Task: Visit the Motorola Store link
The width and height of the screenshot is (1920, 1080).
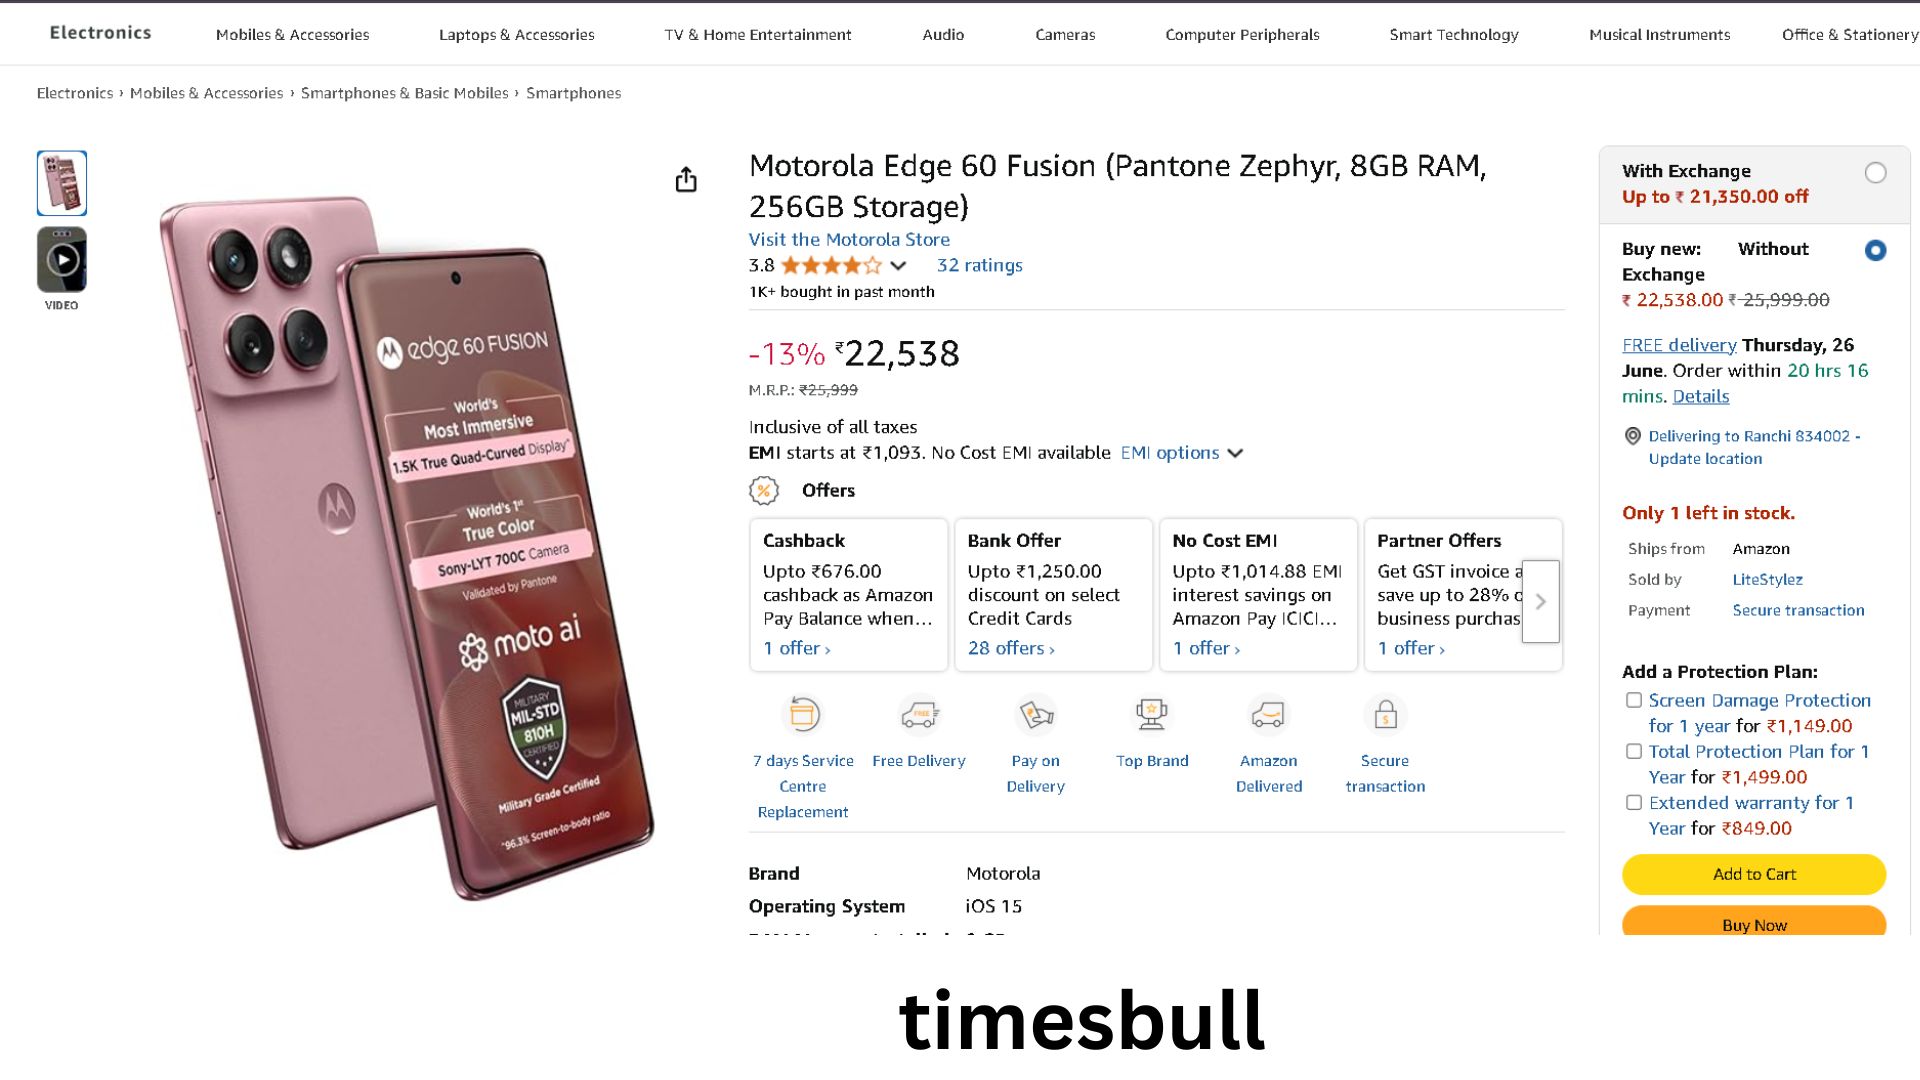Action: [x=849, y=239]
